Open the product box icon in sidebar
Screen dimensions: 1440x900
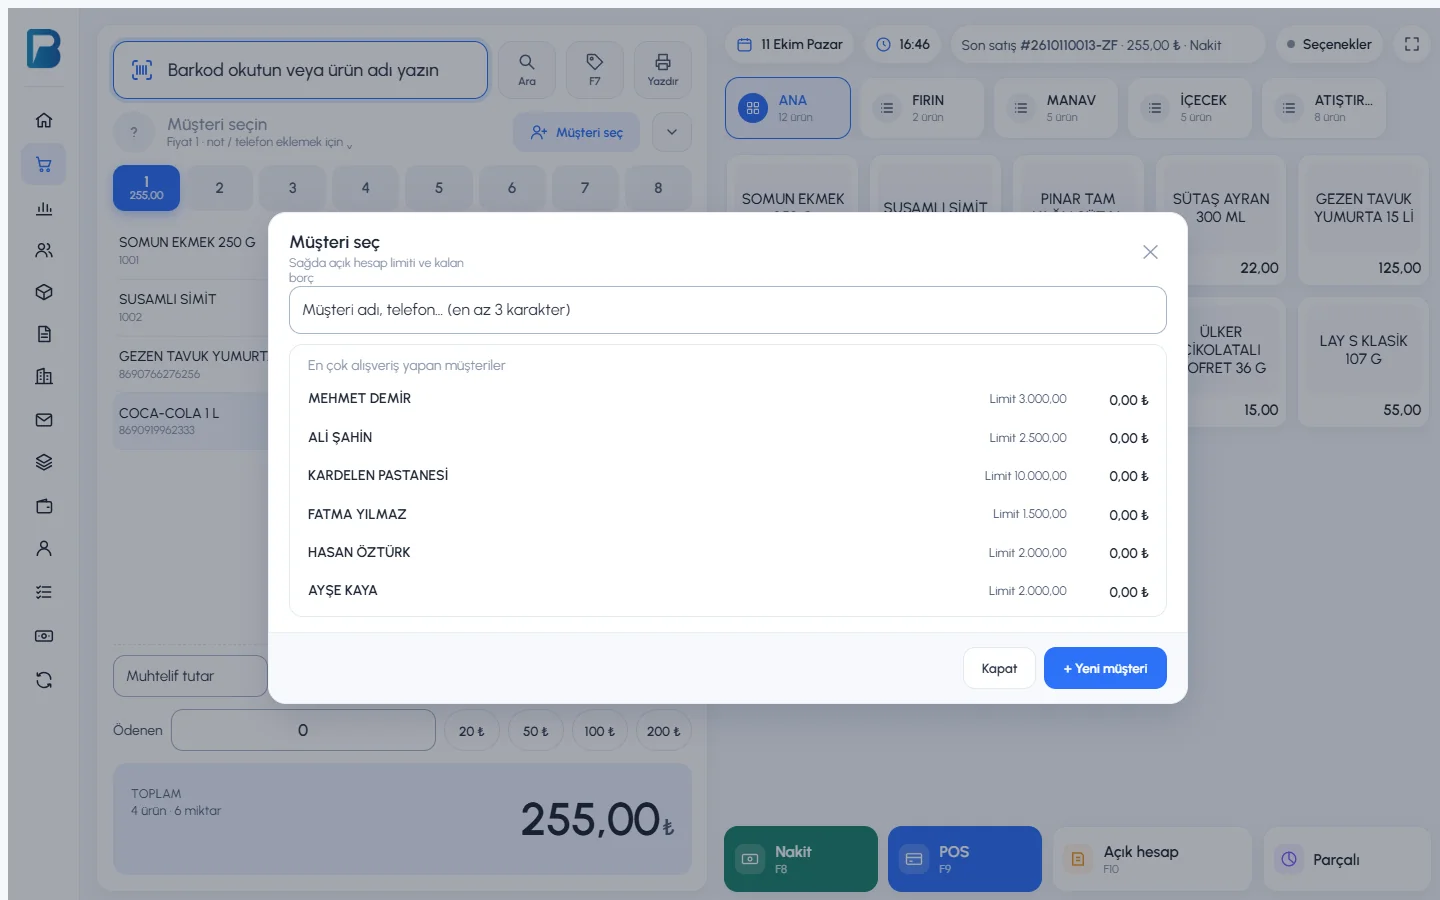tap(44, 292)
